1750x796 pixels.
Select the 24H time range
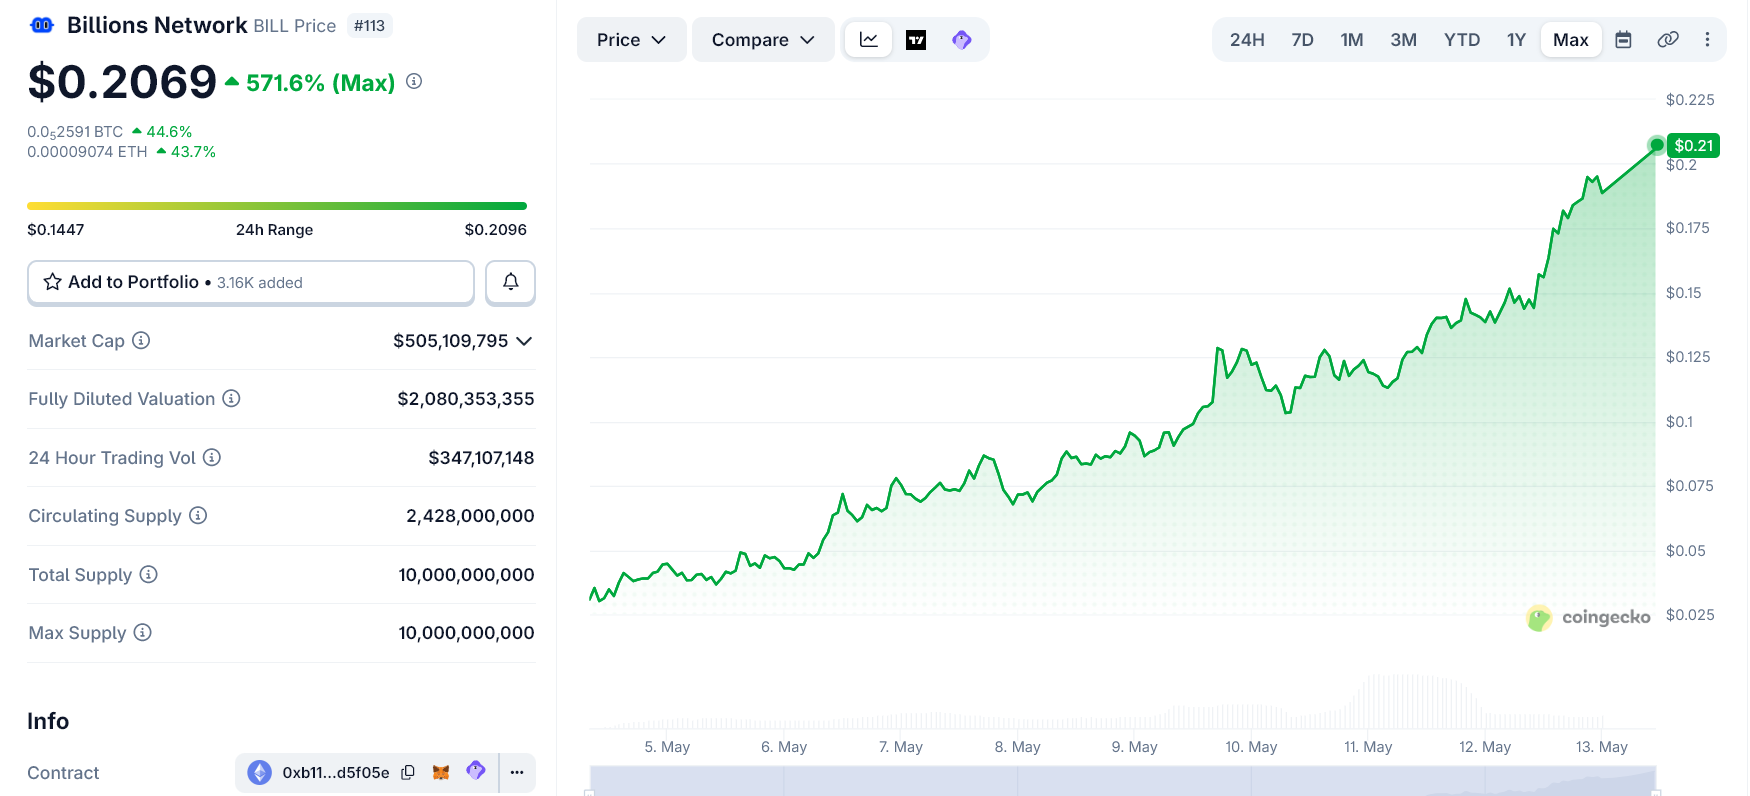1247,40
